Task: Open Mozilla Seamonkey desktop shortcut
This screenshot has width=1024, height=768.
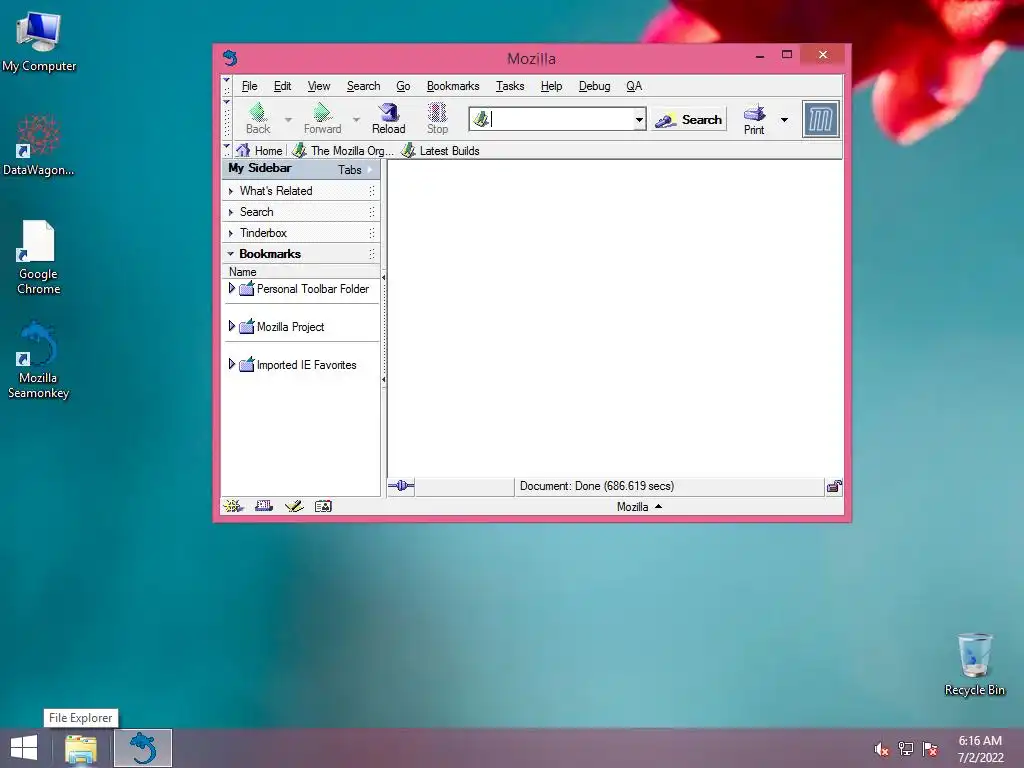Action: pos(39,360)
